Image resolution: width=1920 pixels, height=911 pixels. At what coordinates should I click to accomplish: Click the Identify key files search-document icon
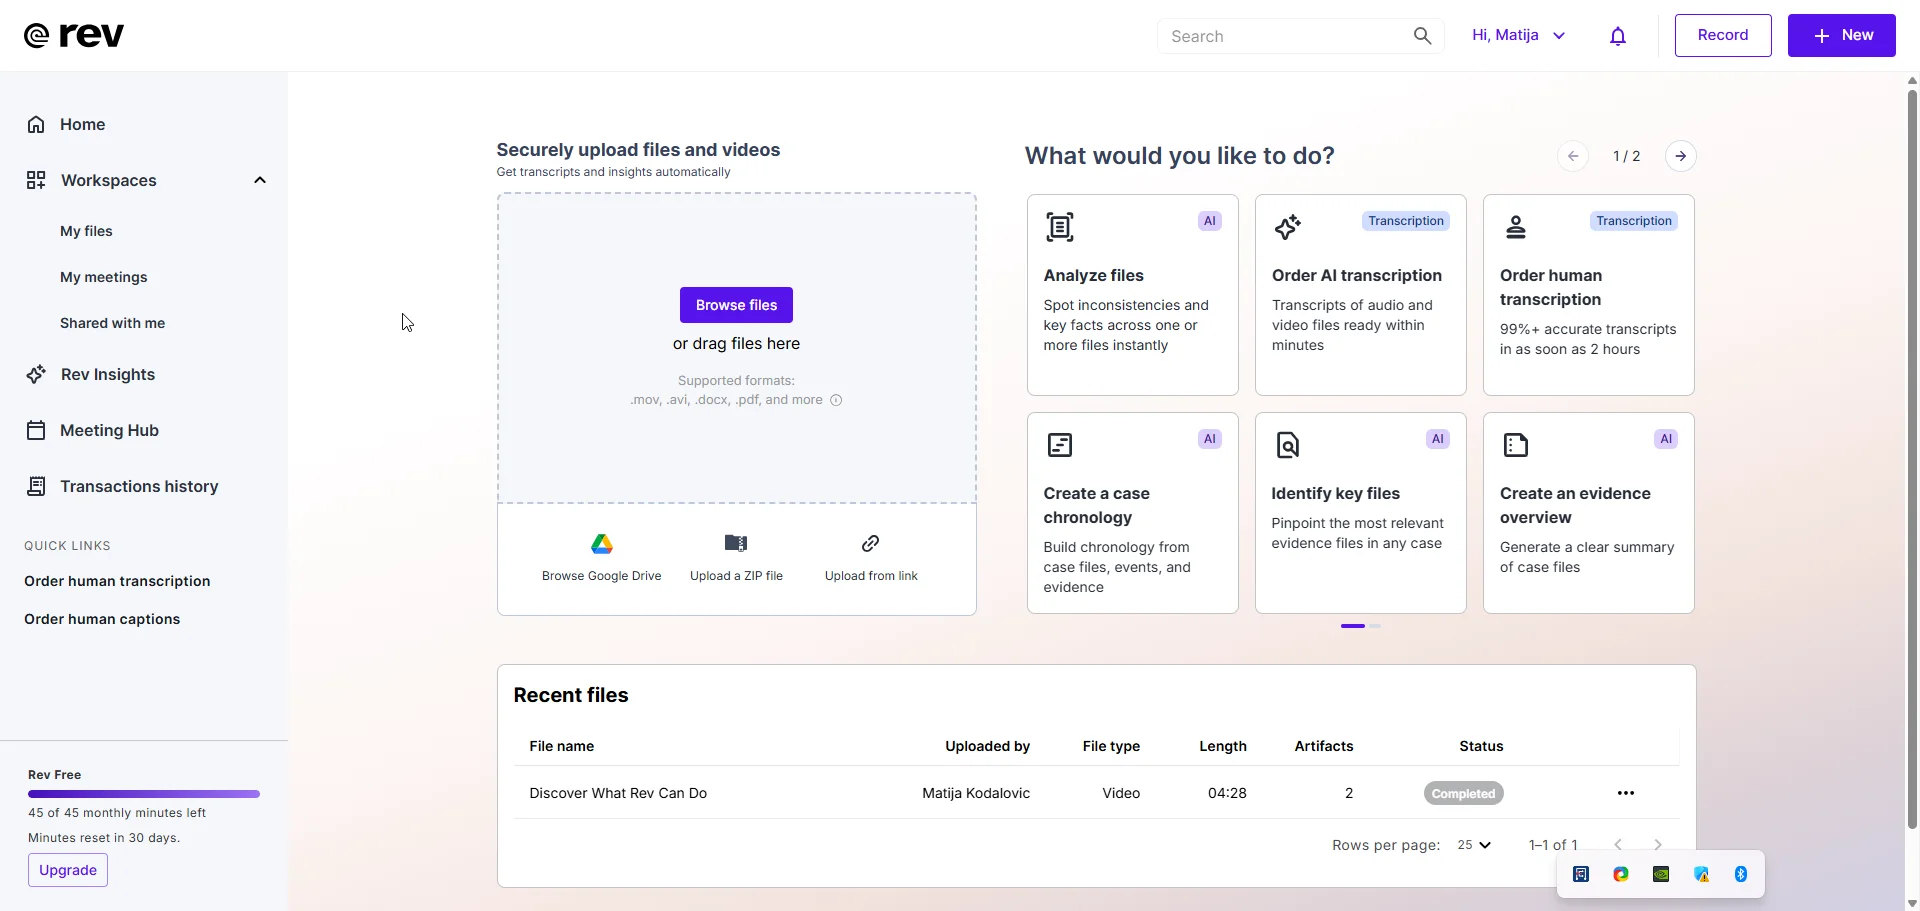click(x=1288, y=445)
